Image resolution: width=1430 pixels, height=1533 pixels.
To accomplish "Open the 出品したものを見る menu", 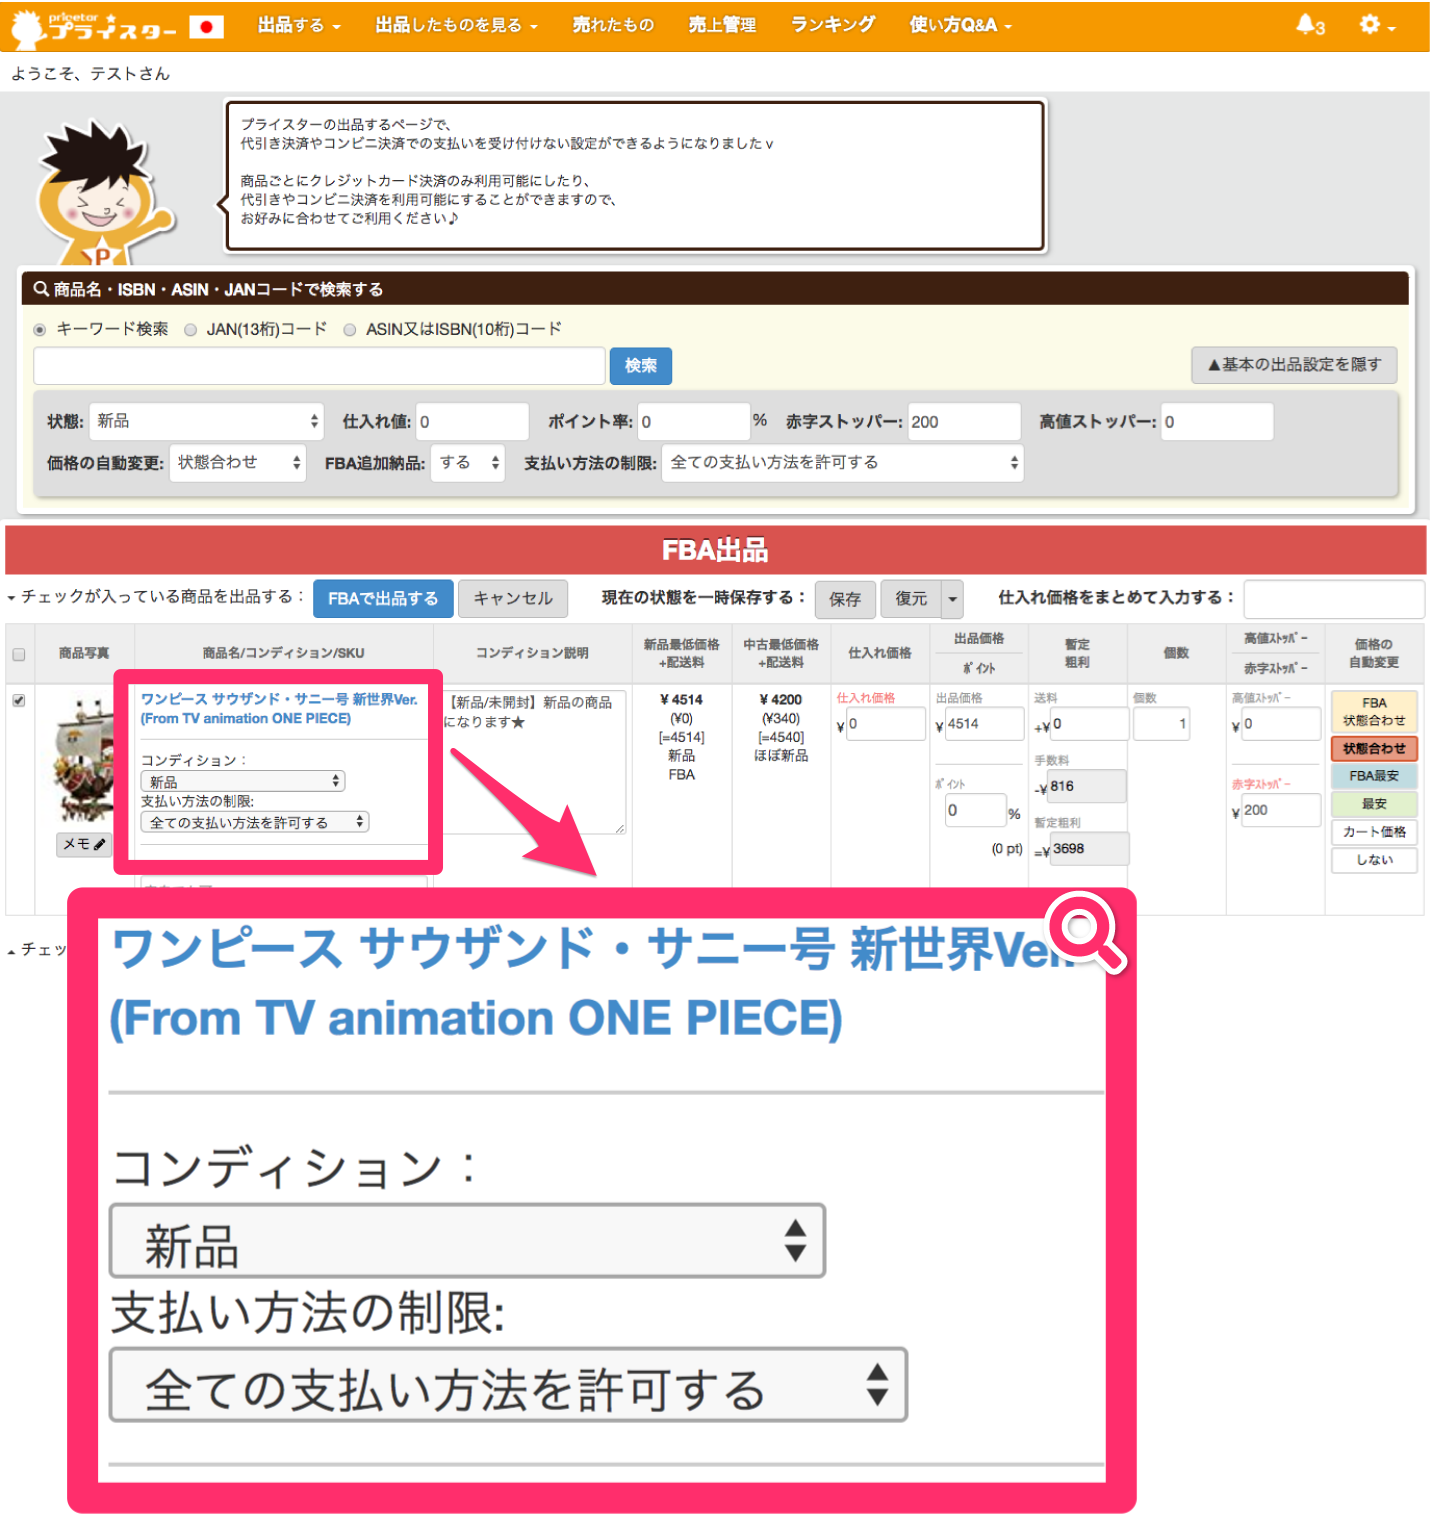I will (456, 25).
